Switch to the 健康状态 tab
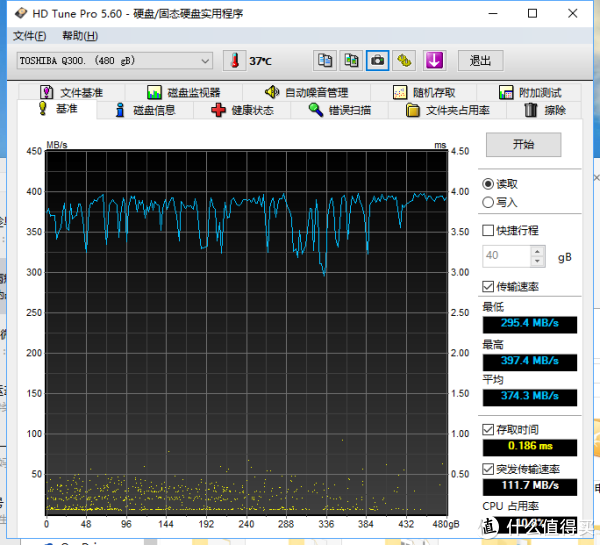The height and width of the screenshot is (545, 600). (242, 110)
